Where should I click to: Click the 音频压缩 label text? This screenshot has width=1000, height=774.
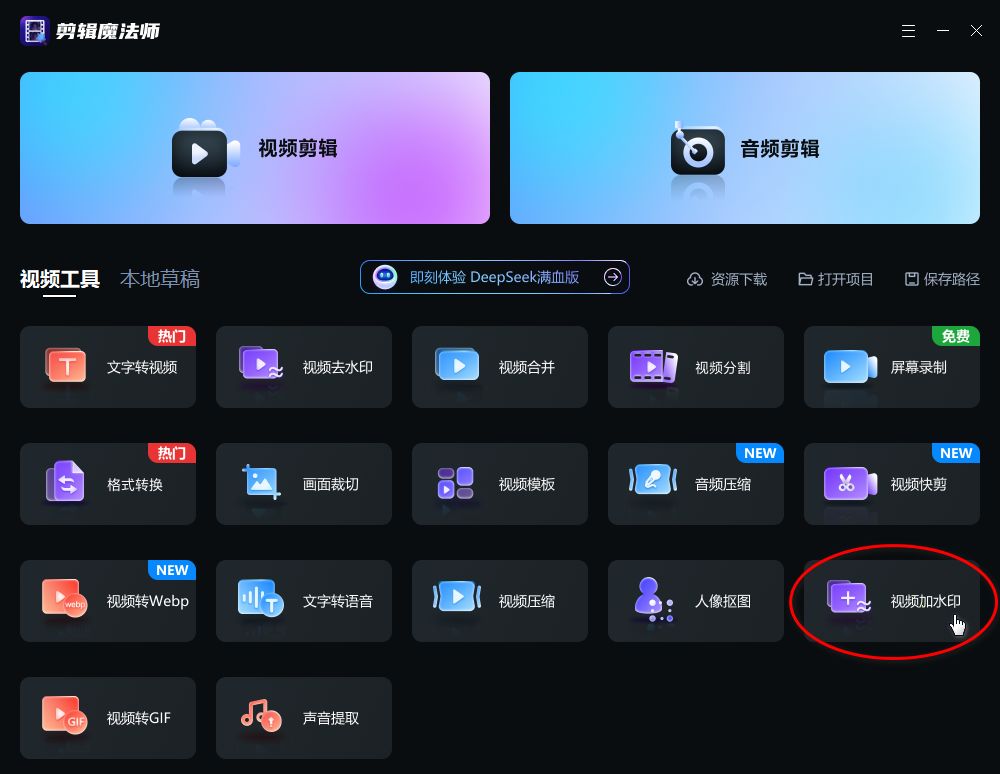tap(723, 485)
